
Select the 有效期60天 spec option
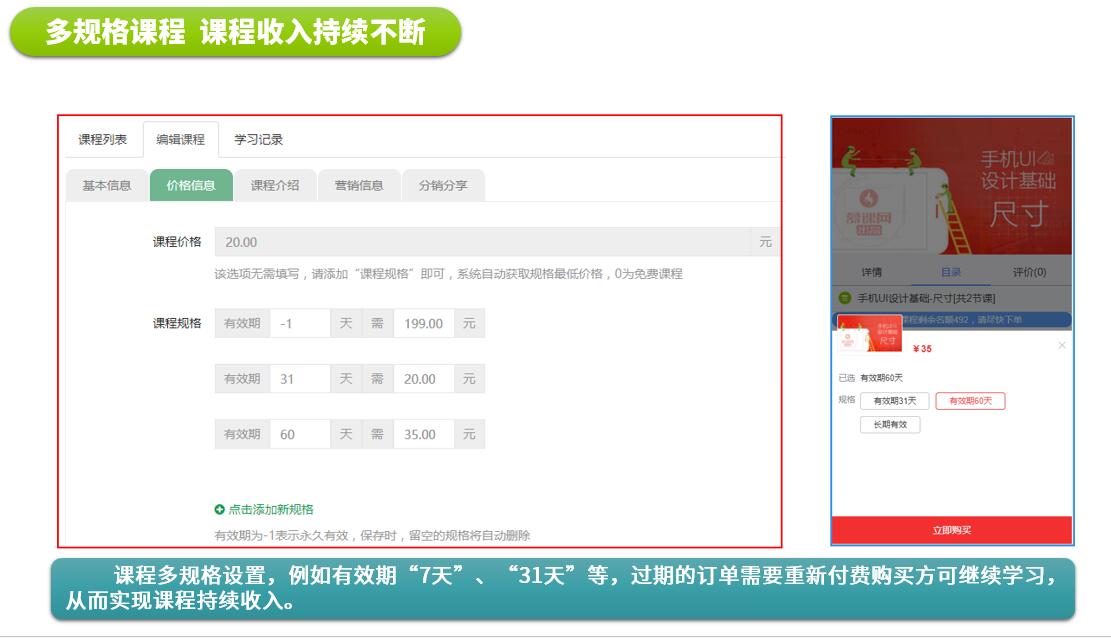970,401
